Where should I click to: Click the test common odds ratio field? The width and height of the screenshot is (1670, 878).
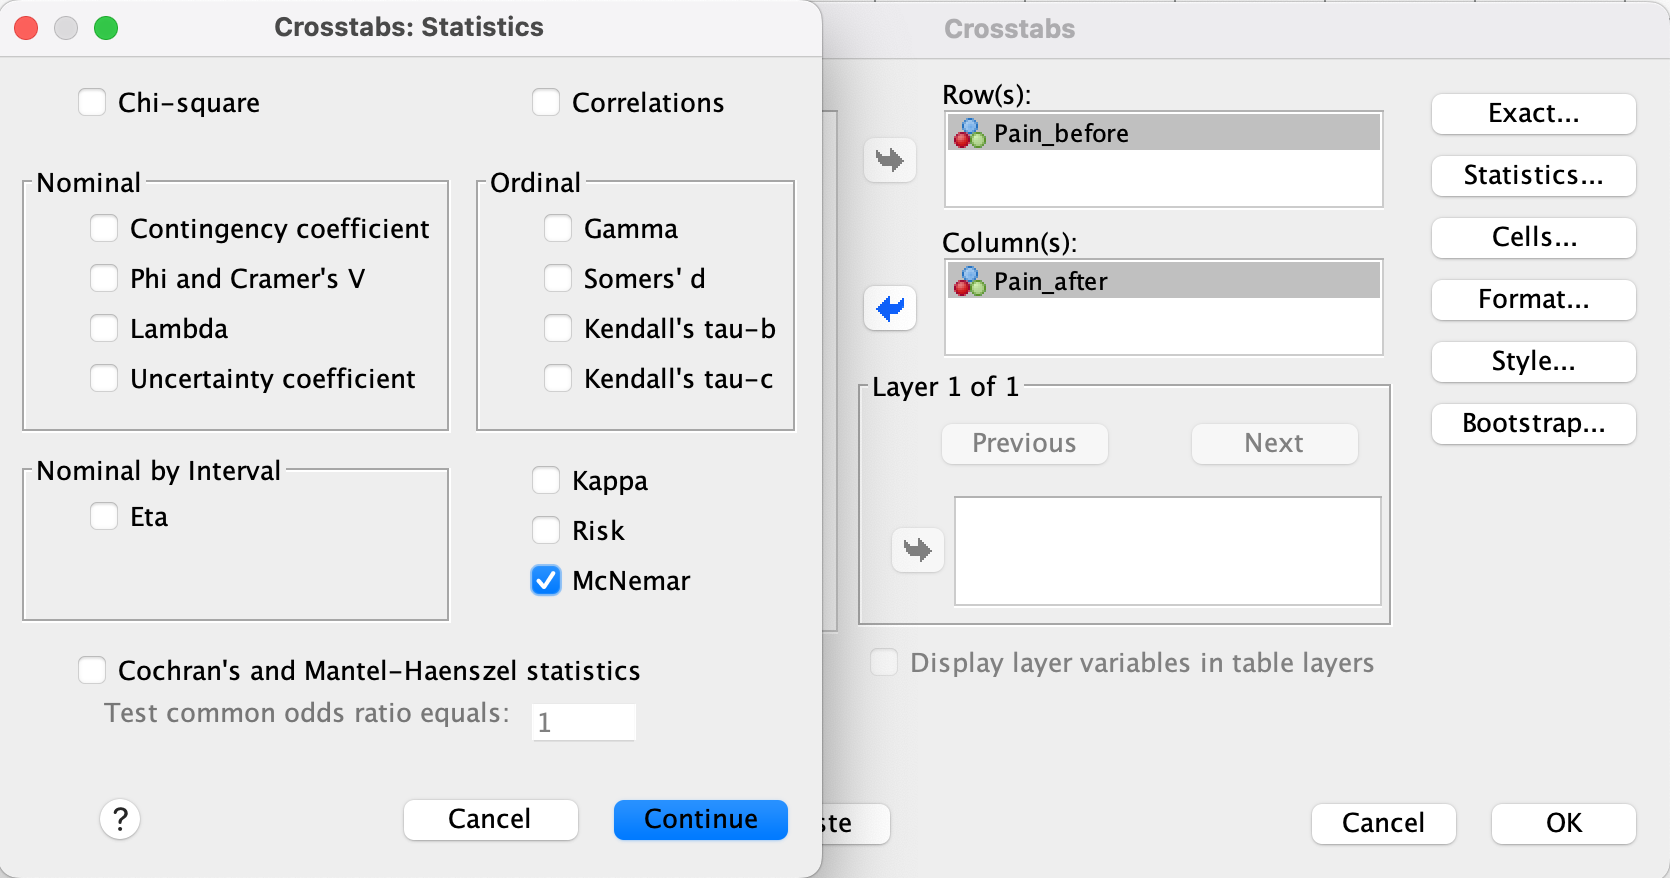coord(584,722)
